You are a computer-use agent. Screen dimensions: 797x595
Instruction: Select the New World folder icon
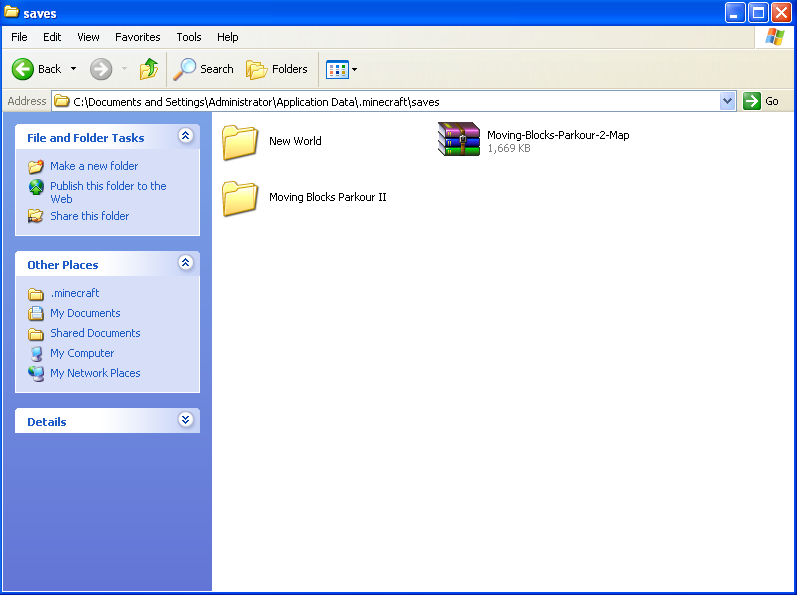click(240, 142)
